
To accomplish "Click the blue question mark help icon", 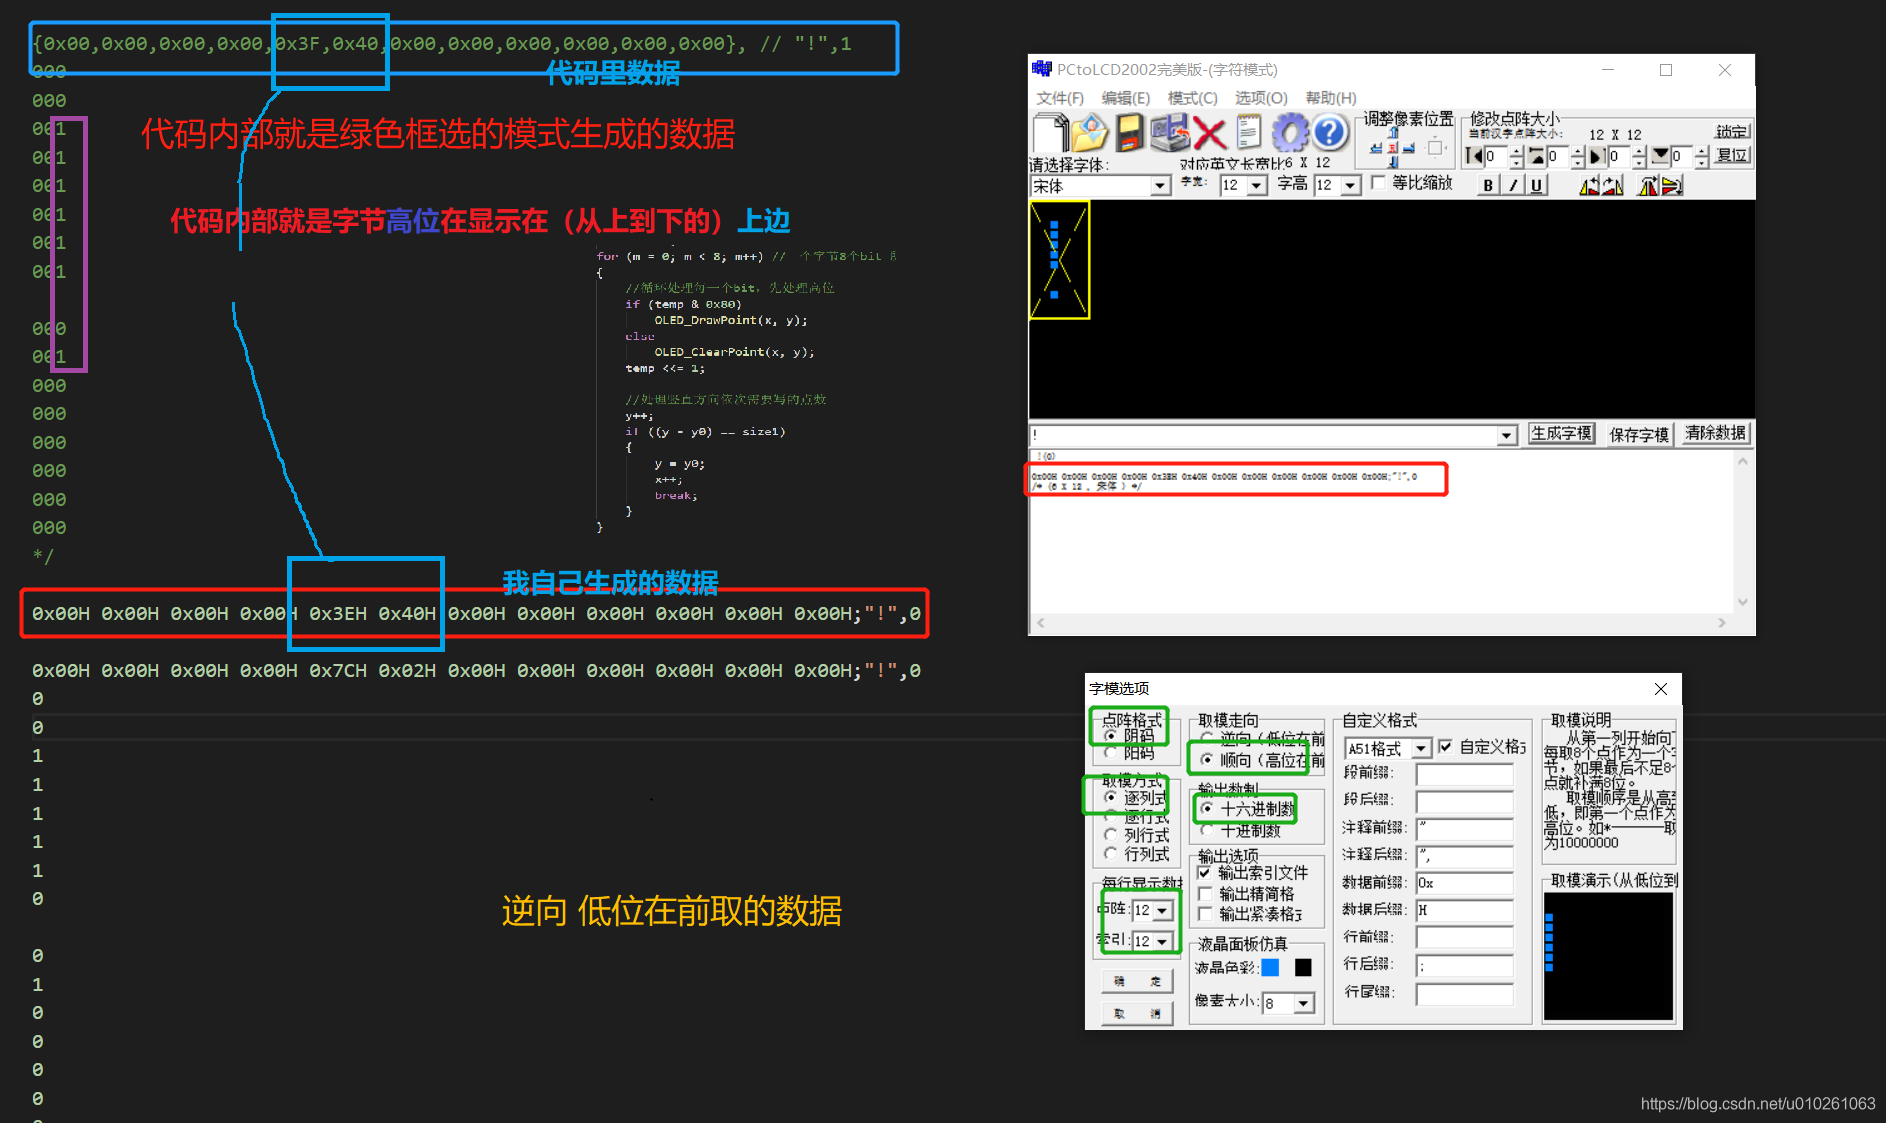I will coord(1329,132).
